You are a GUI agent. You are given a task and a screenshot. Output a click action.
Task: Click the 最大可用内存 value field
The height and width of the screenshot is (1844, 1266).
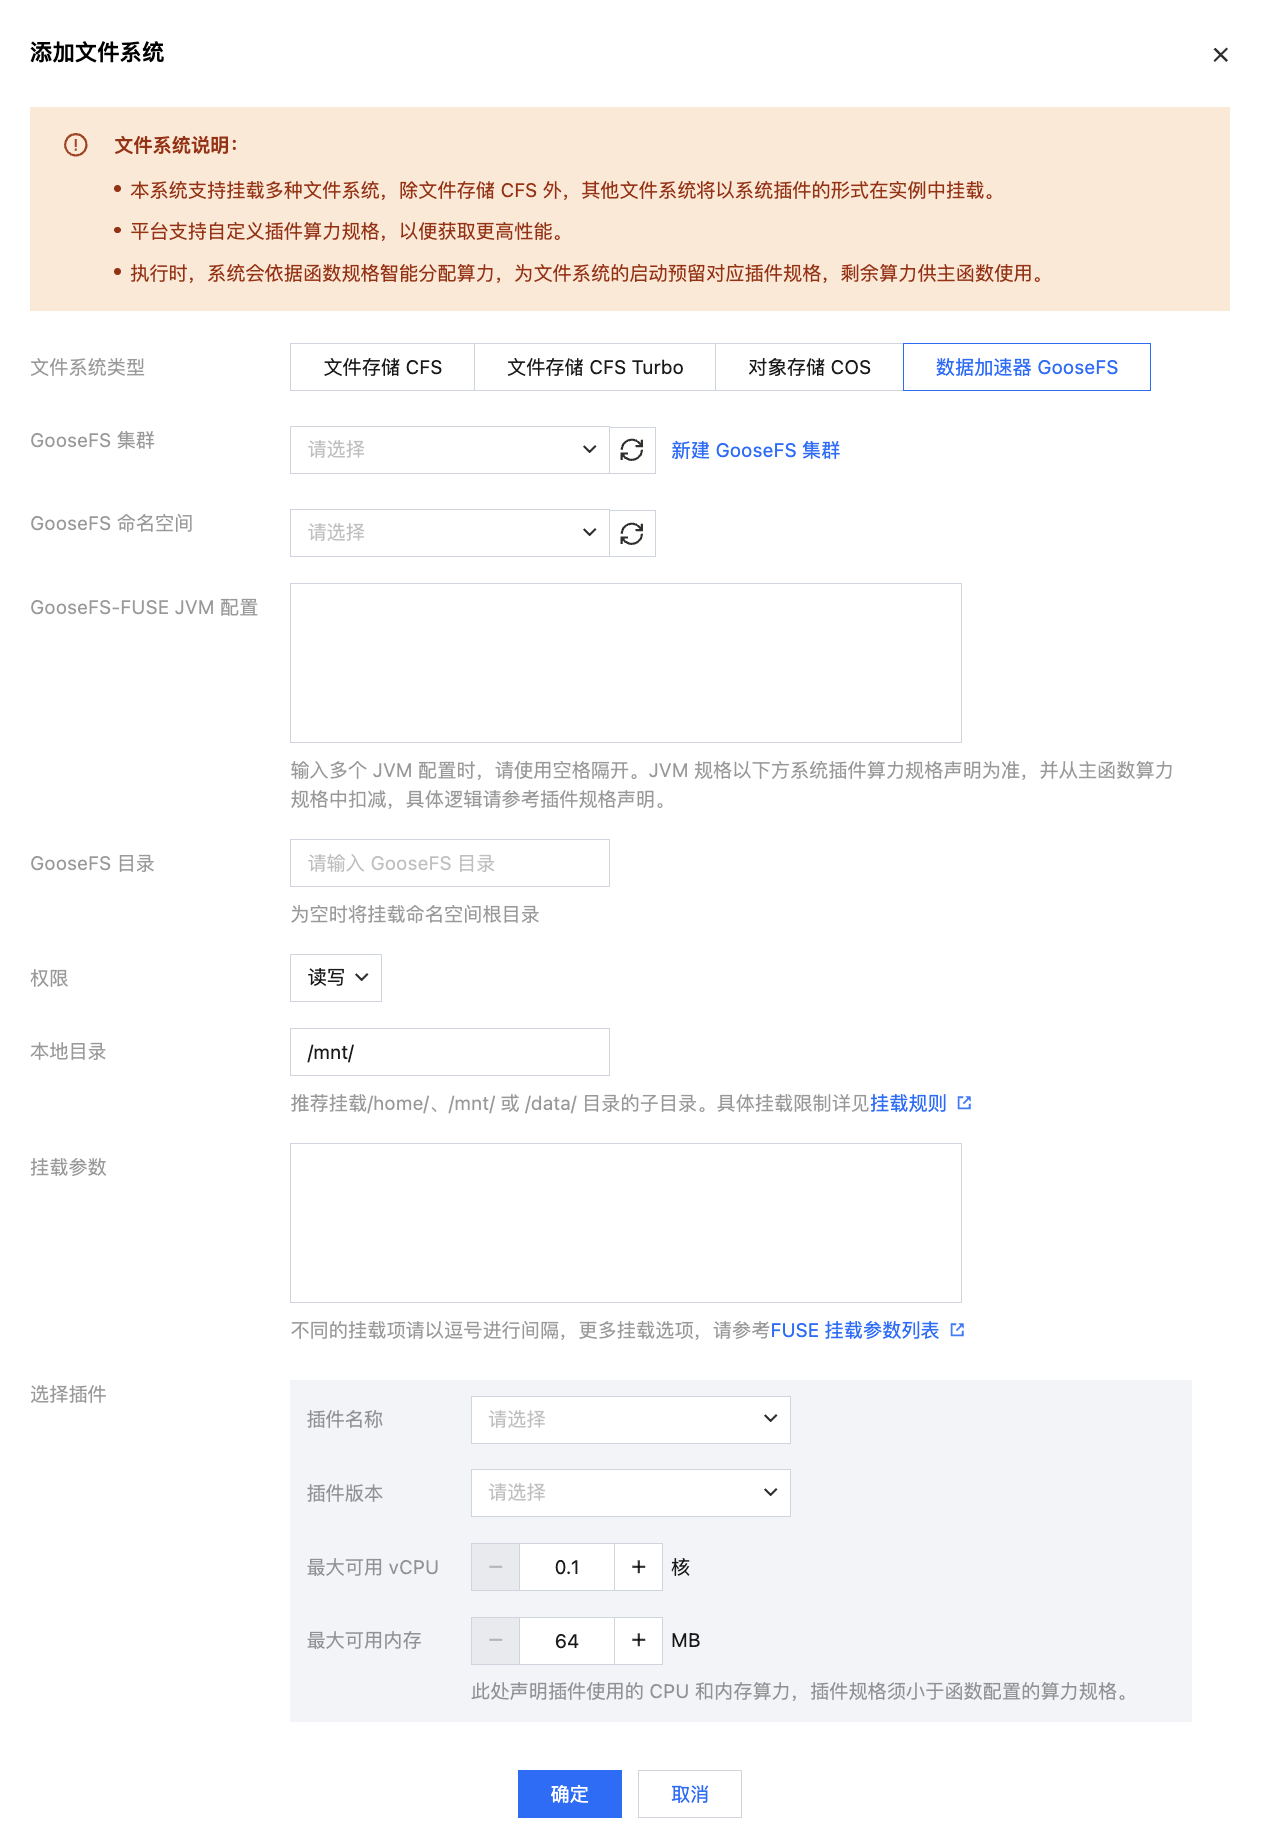point(567,1641)
